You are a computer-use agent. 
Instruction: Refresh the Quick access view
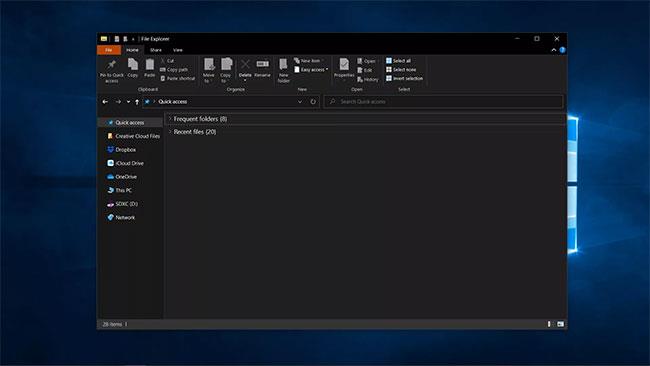(313, 102)
